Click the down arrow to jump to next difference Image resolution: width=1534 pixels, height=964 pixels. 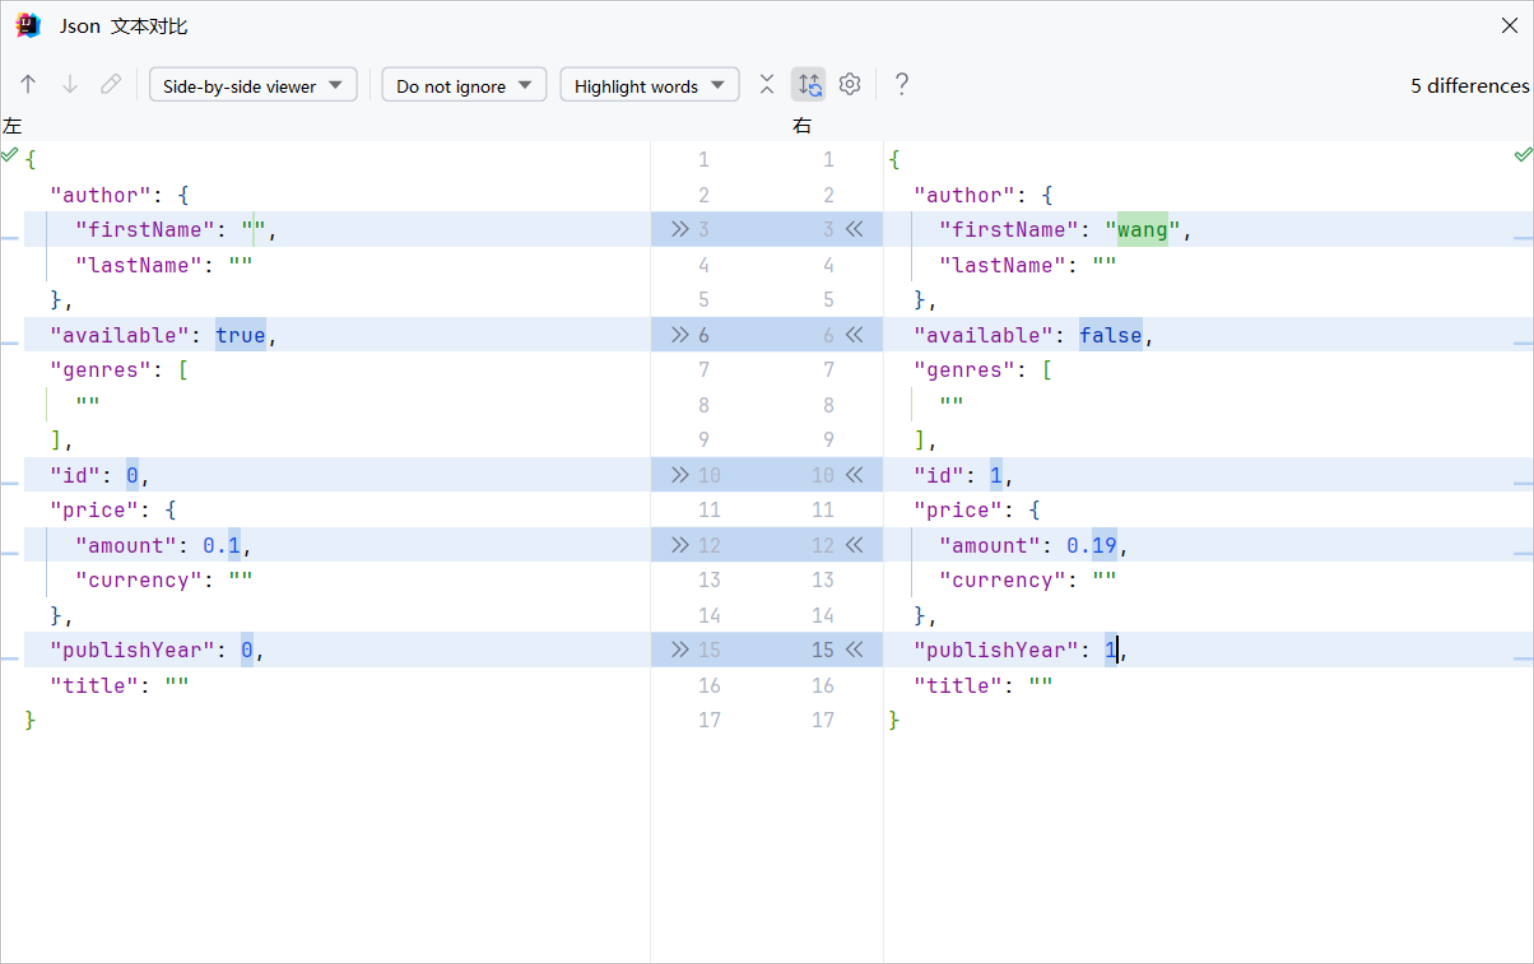[x=69, y=84]
